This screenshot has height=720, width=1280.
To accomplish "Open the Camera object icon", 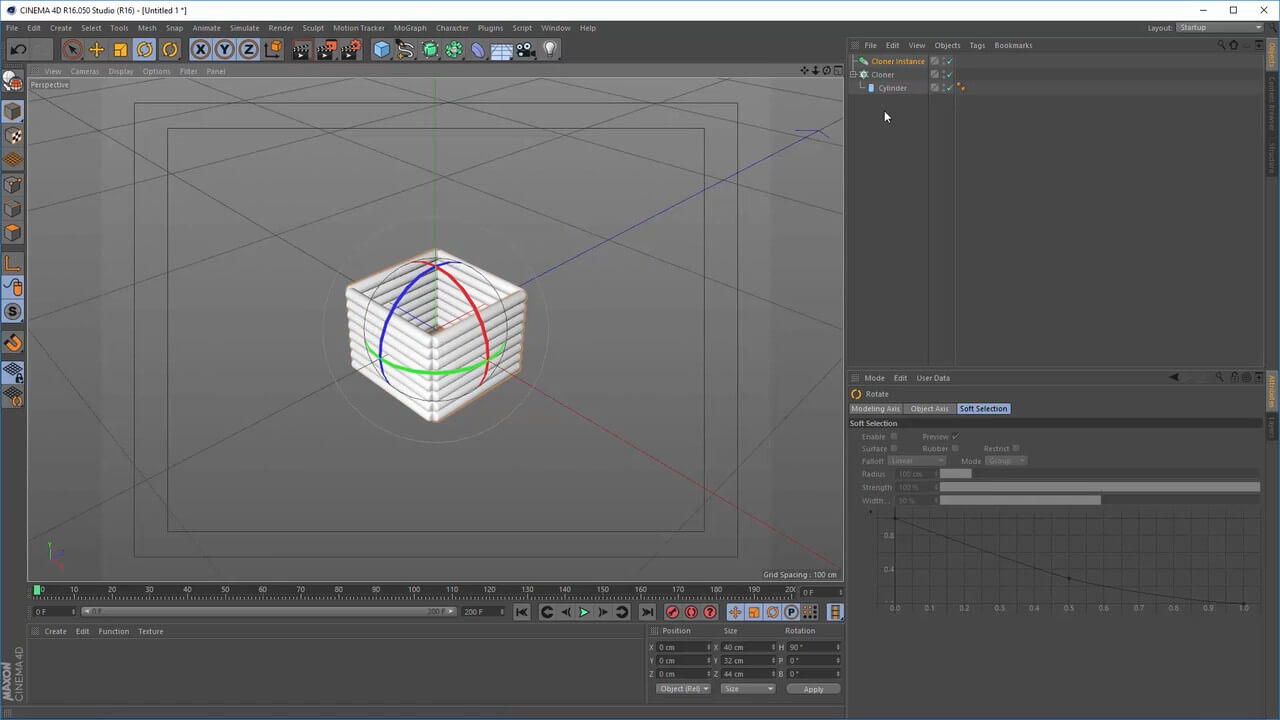I will [x=525, y=49].
